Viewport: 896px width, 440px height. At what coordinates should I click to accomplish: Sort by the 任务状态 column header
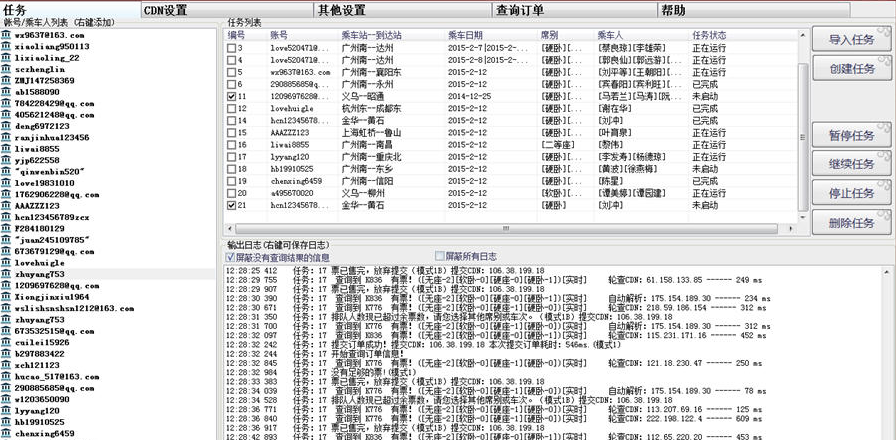pyautogui.click(x=710, y=34)
